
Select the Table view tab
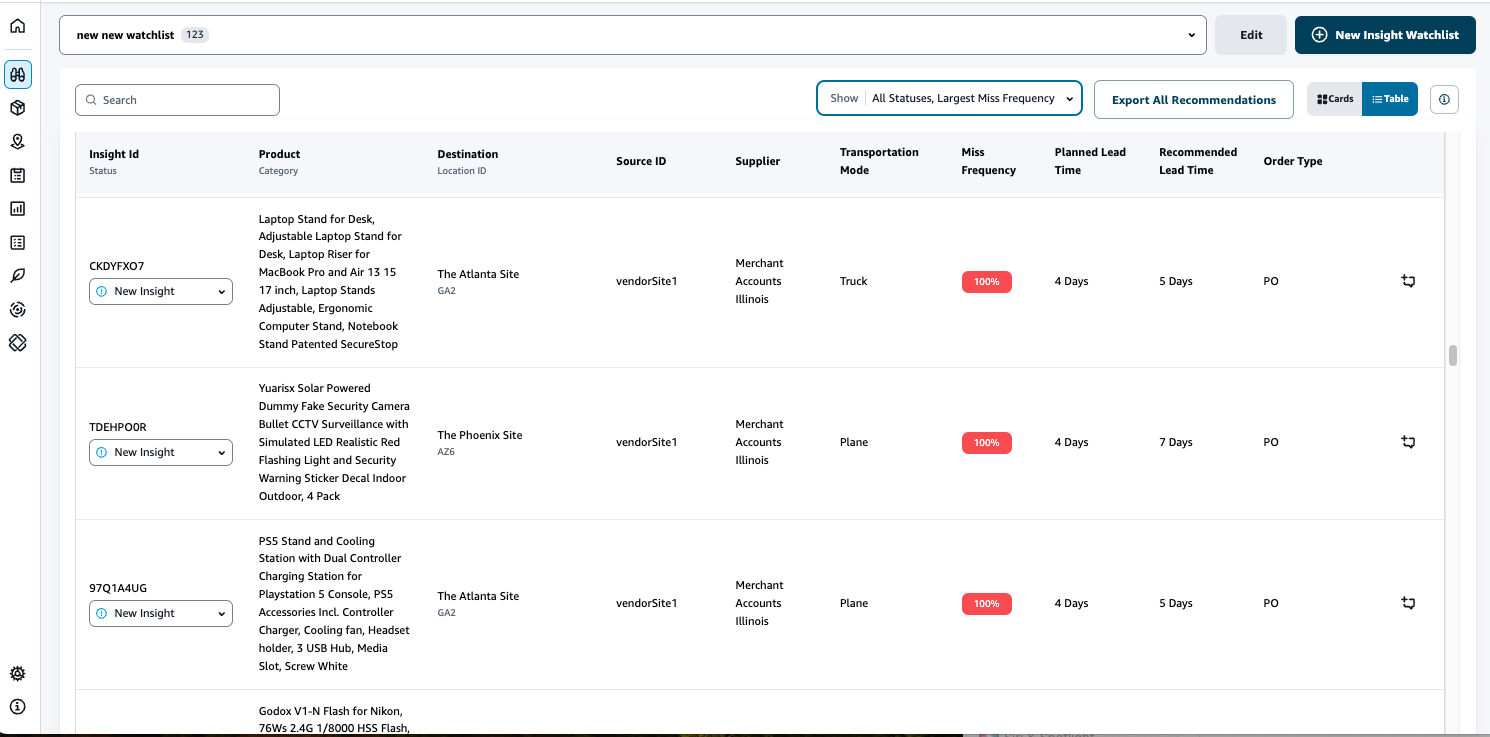(x=1389, y=98)
